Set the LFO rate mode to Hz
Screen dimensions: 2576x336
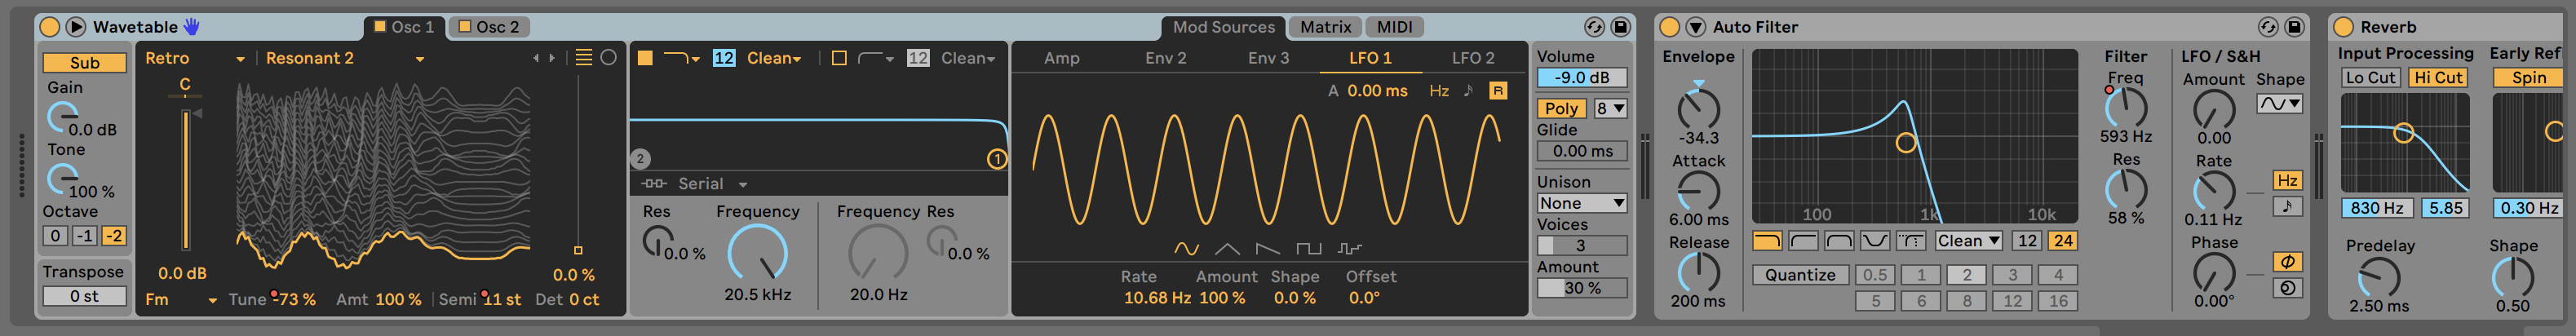(1439, 91)
